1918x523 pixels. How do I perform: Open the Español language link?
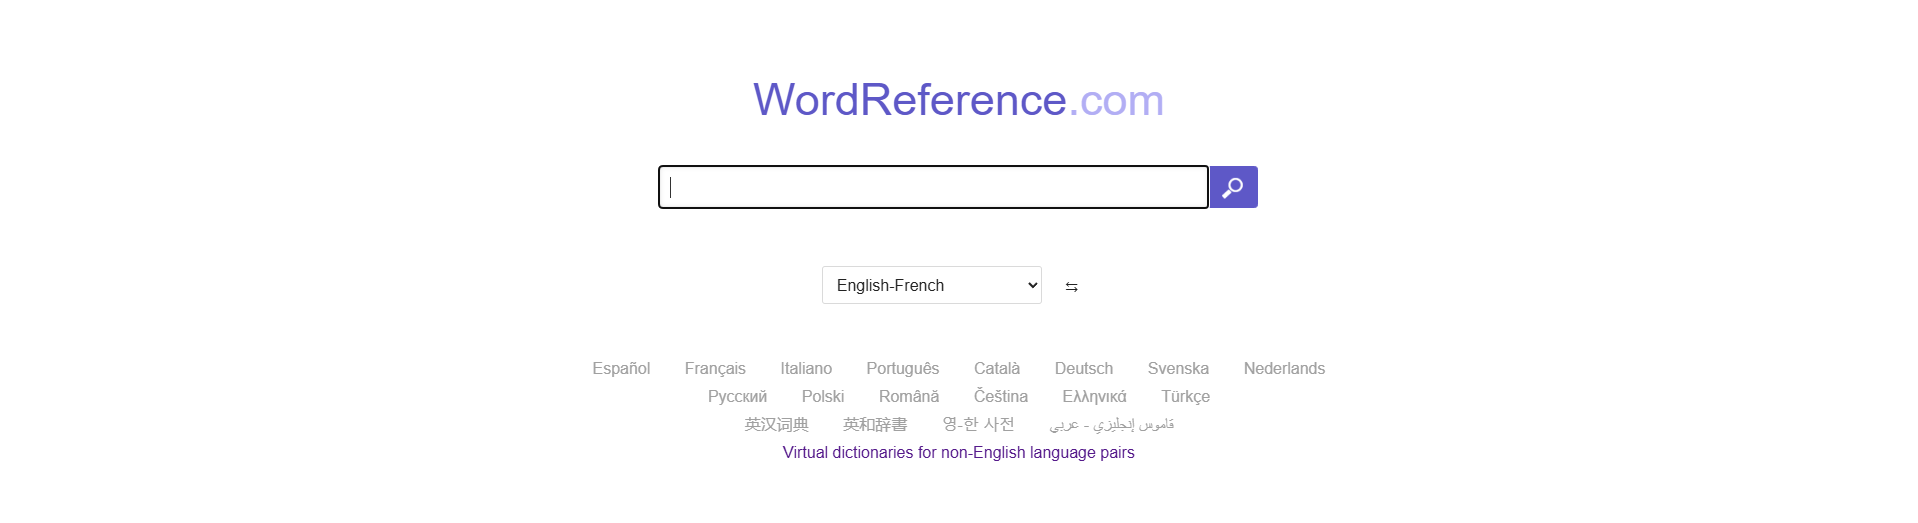621,369
